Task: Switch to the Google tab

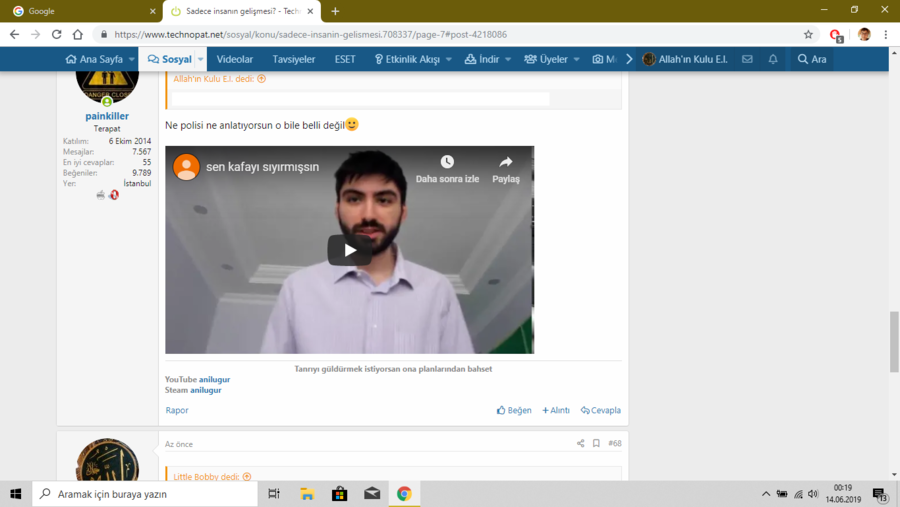Action: (80, 11)
